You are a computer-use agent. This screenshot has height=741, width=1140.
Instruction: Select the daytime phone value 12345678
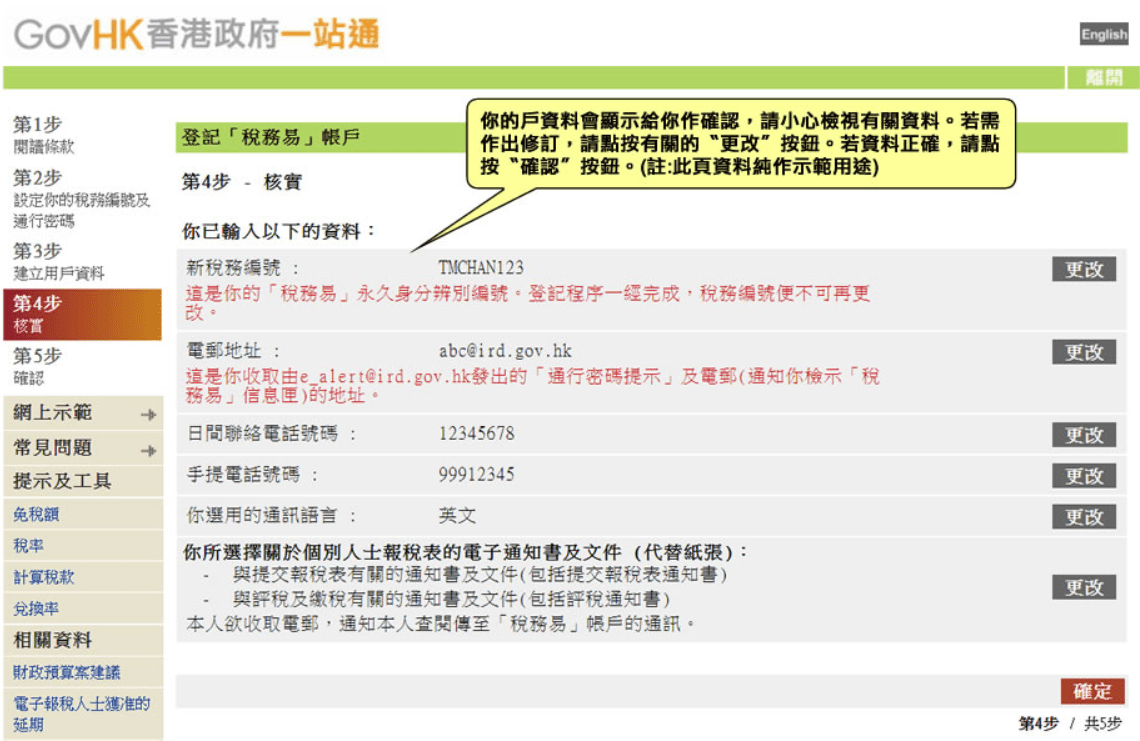[x=476, y=433]
